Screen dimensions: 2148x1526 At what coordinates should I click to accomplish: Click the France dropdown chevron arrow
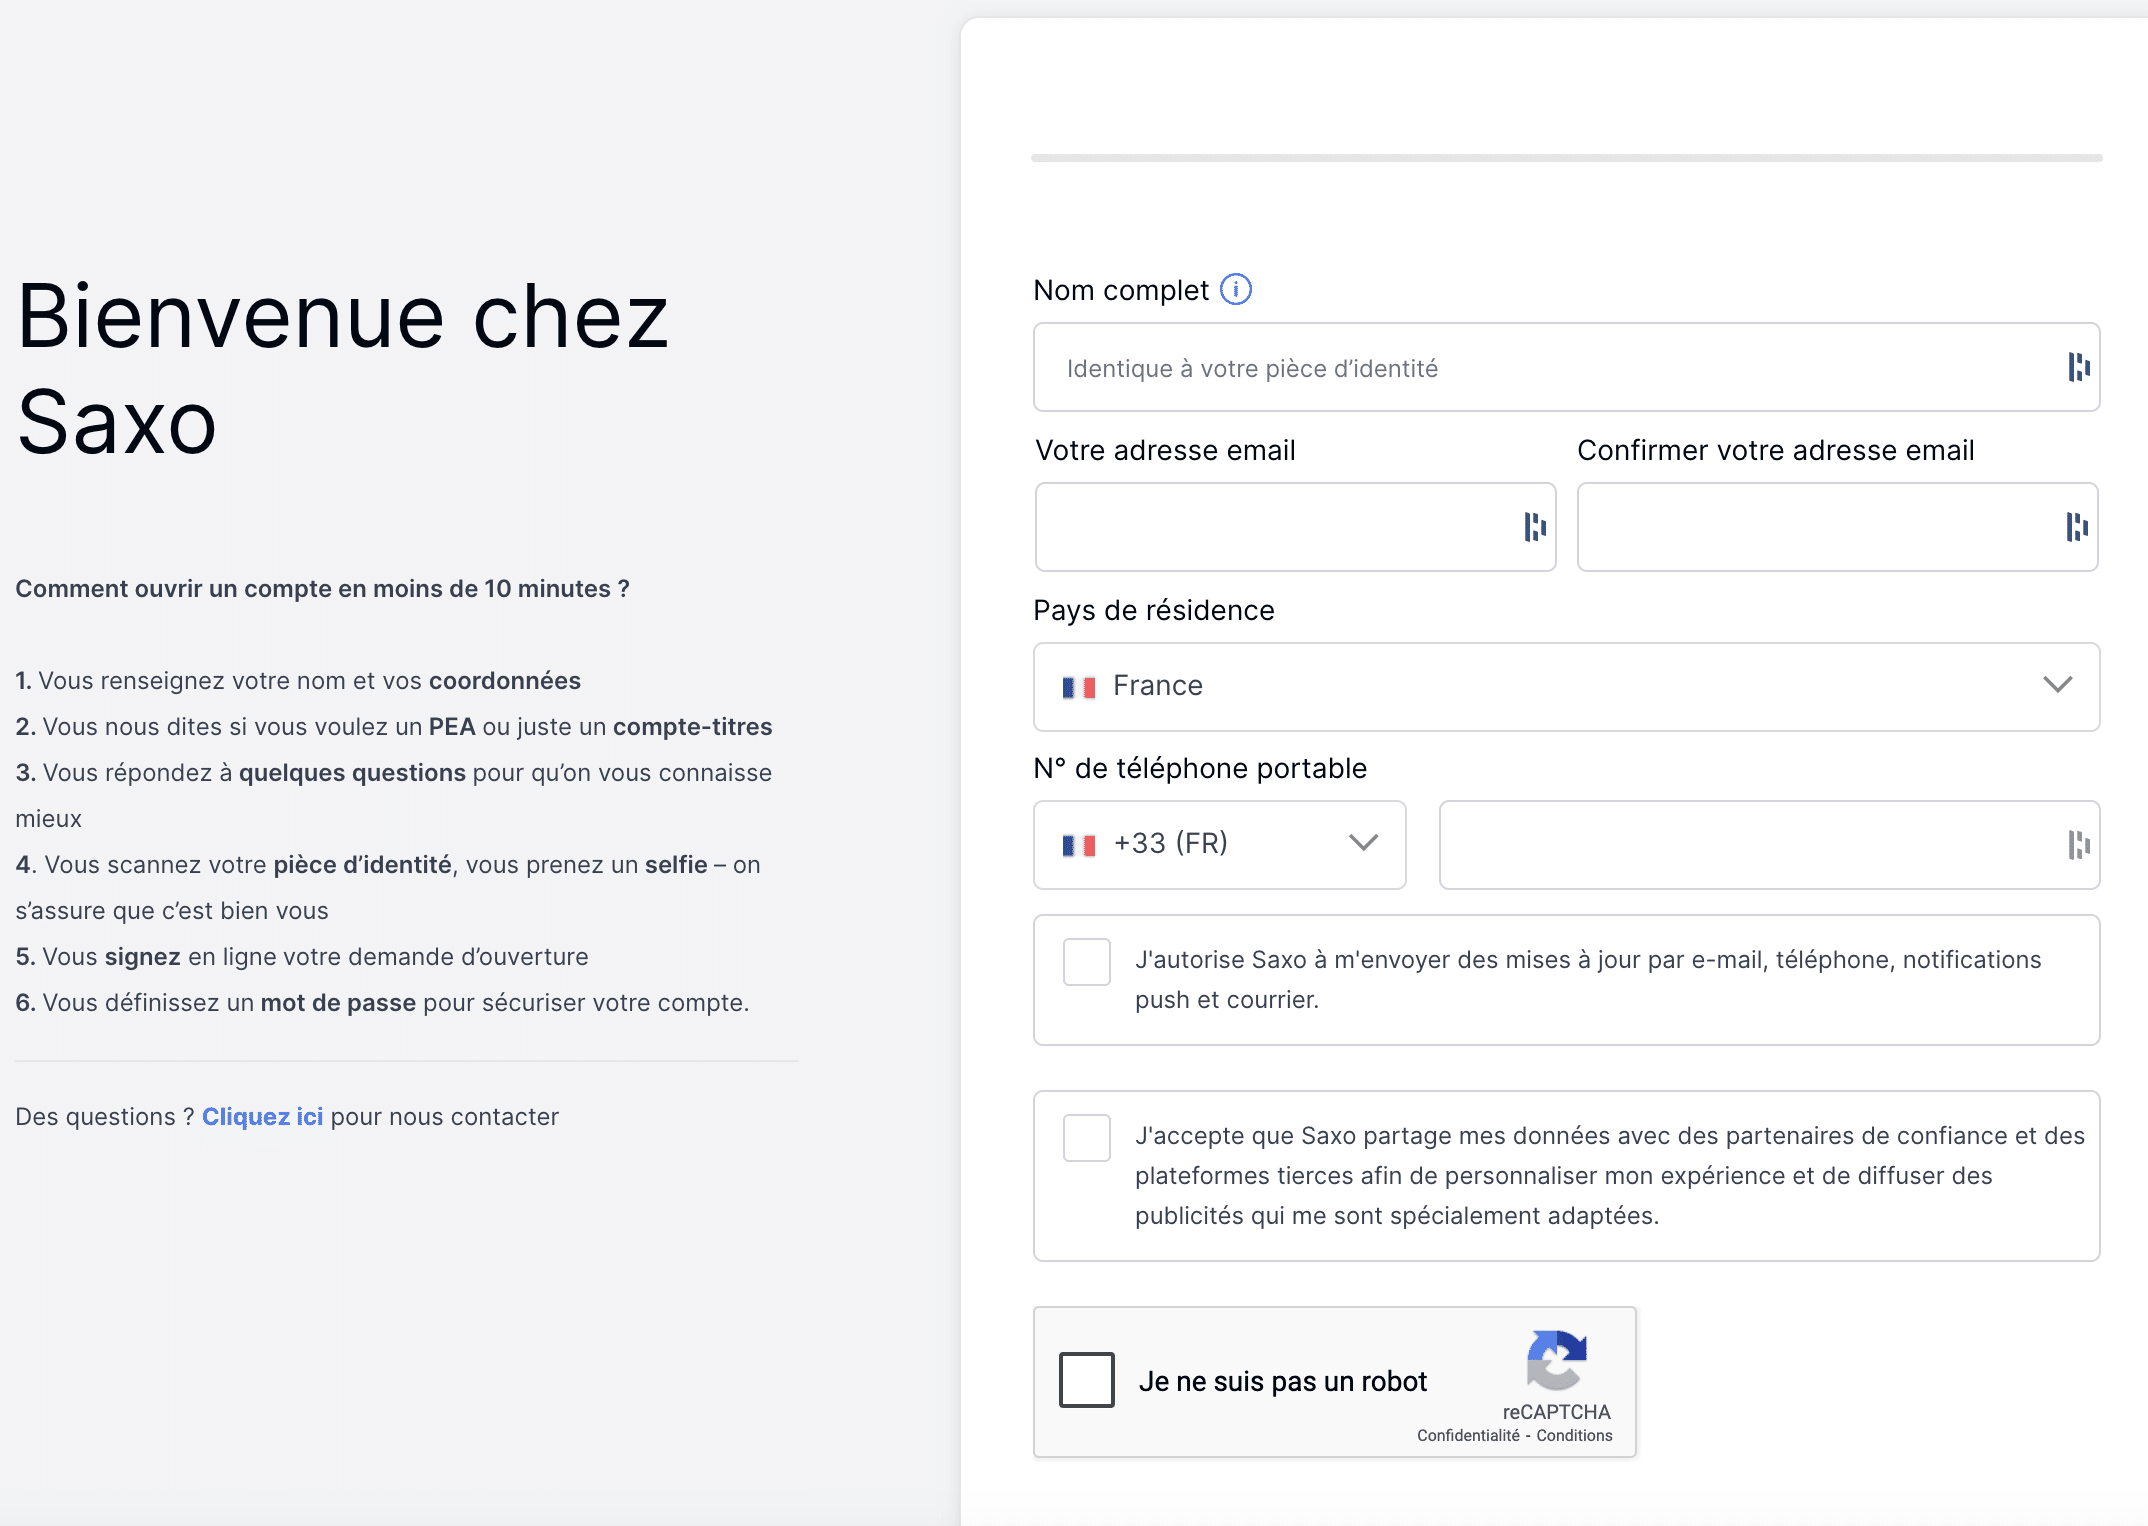pyautogui.click(x=2057, y=685)
